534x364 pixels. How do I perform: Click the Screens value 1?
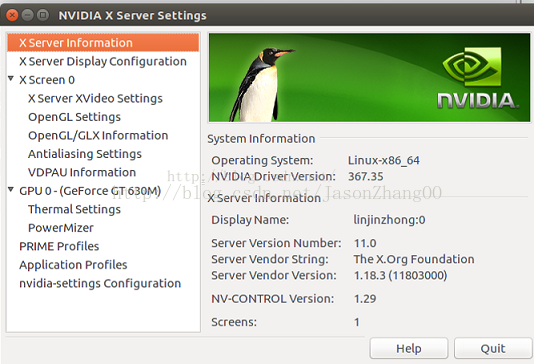(x=357, y=322)
